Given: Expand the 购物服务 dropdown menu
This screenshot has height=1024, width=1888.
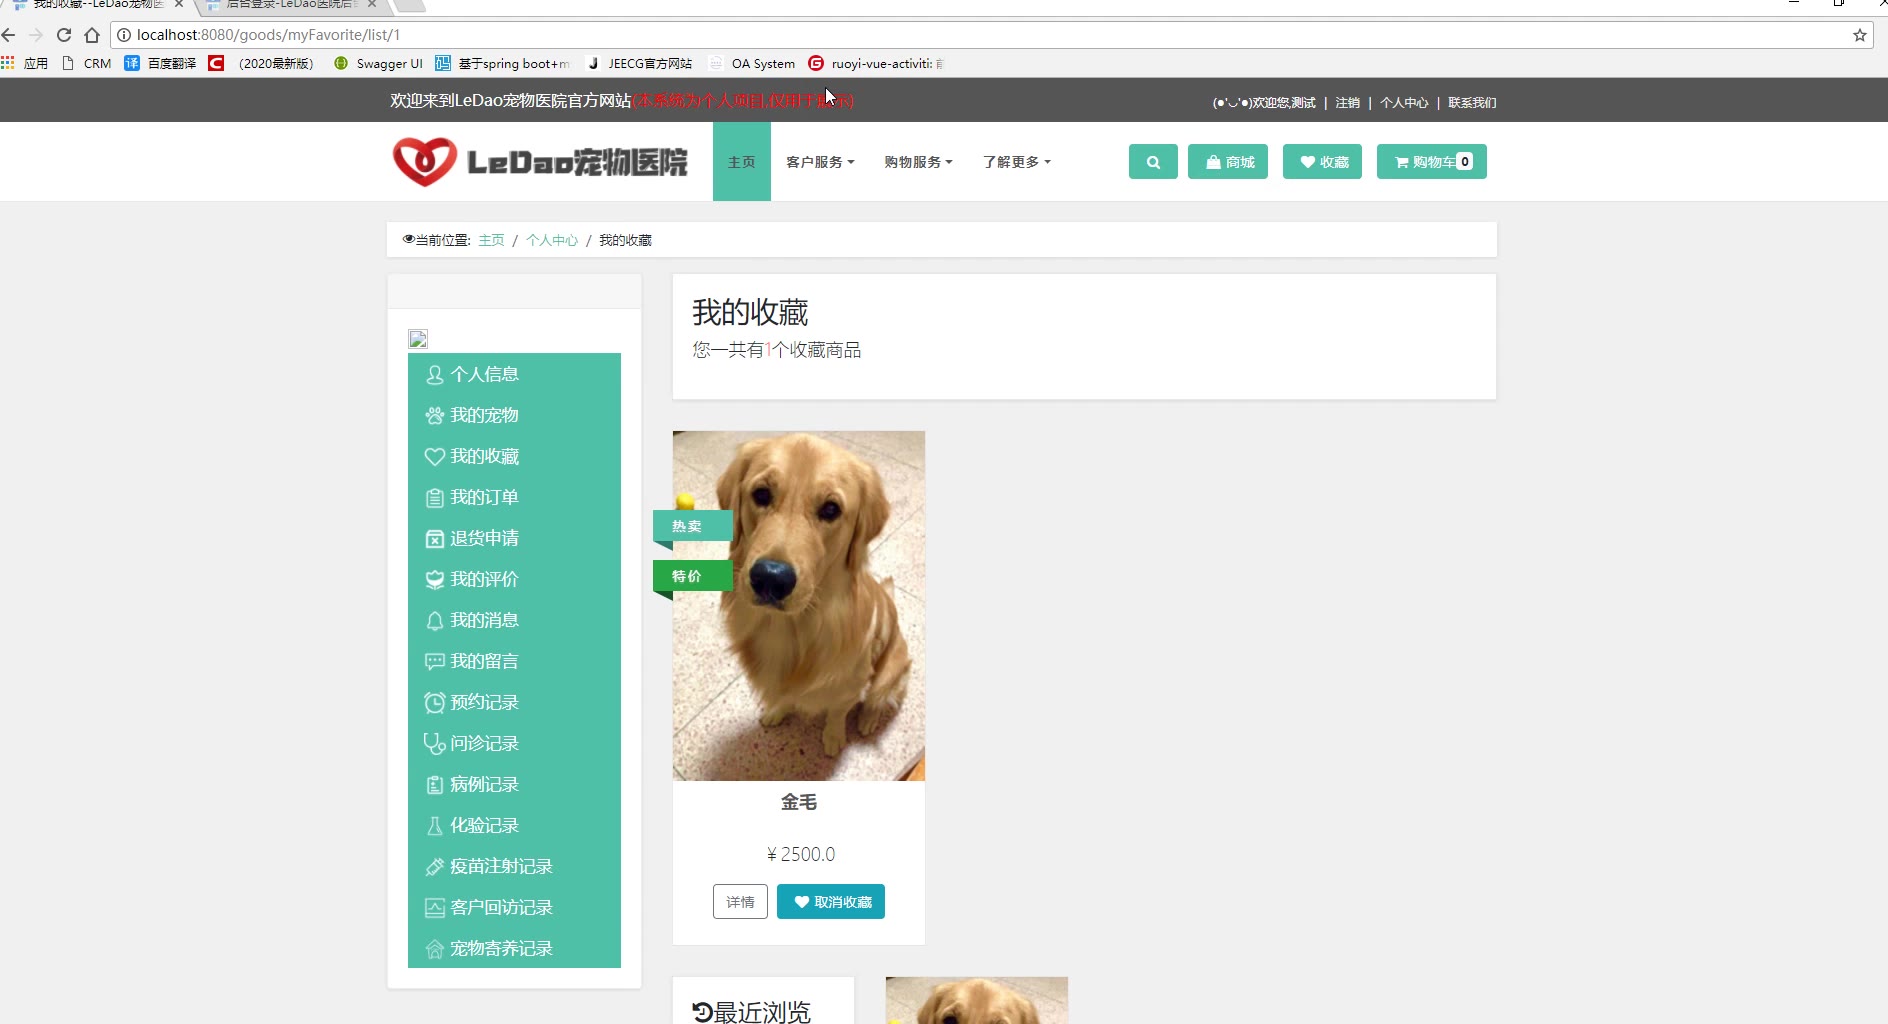Looking at the screenshot, I should click(918, 162).
